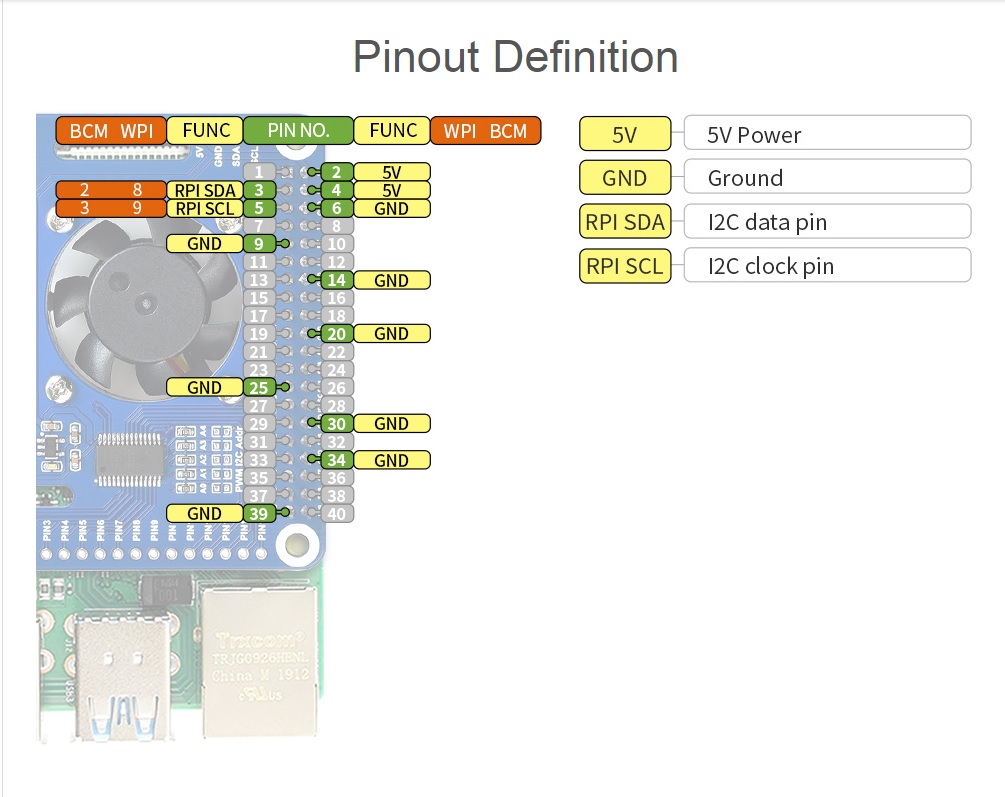Image resolution: width=1005 pixels, height=797 pixels.
Task: Click the green pin 3 badge
Action: coord(258,190)
